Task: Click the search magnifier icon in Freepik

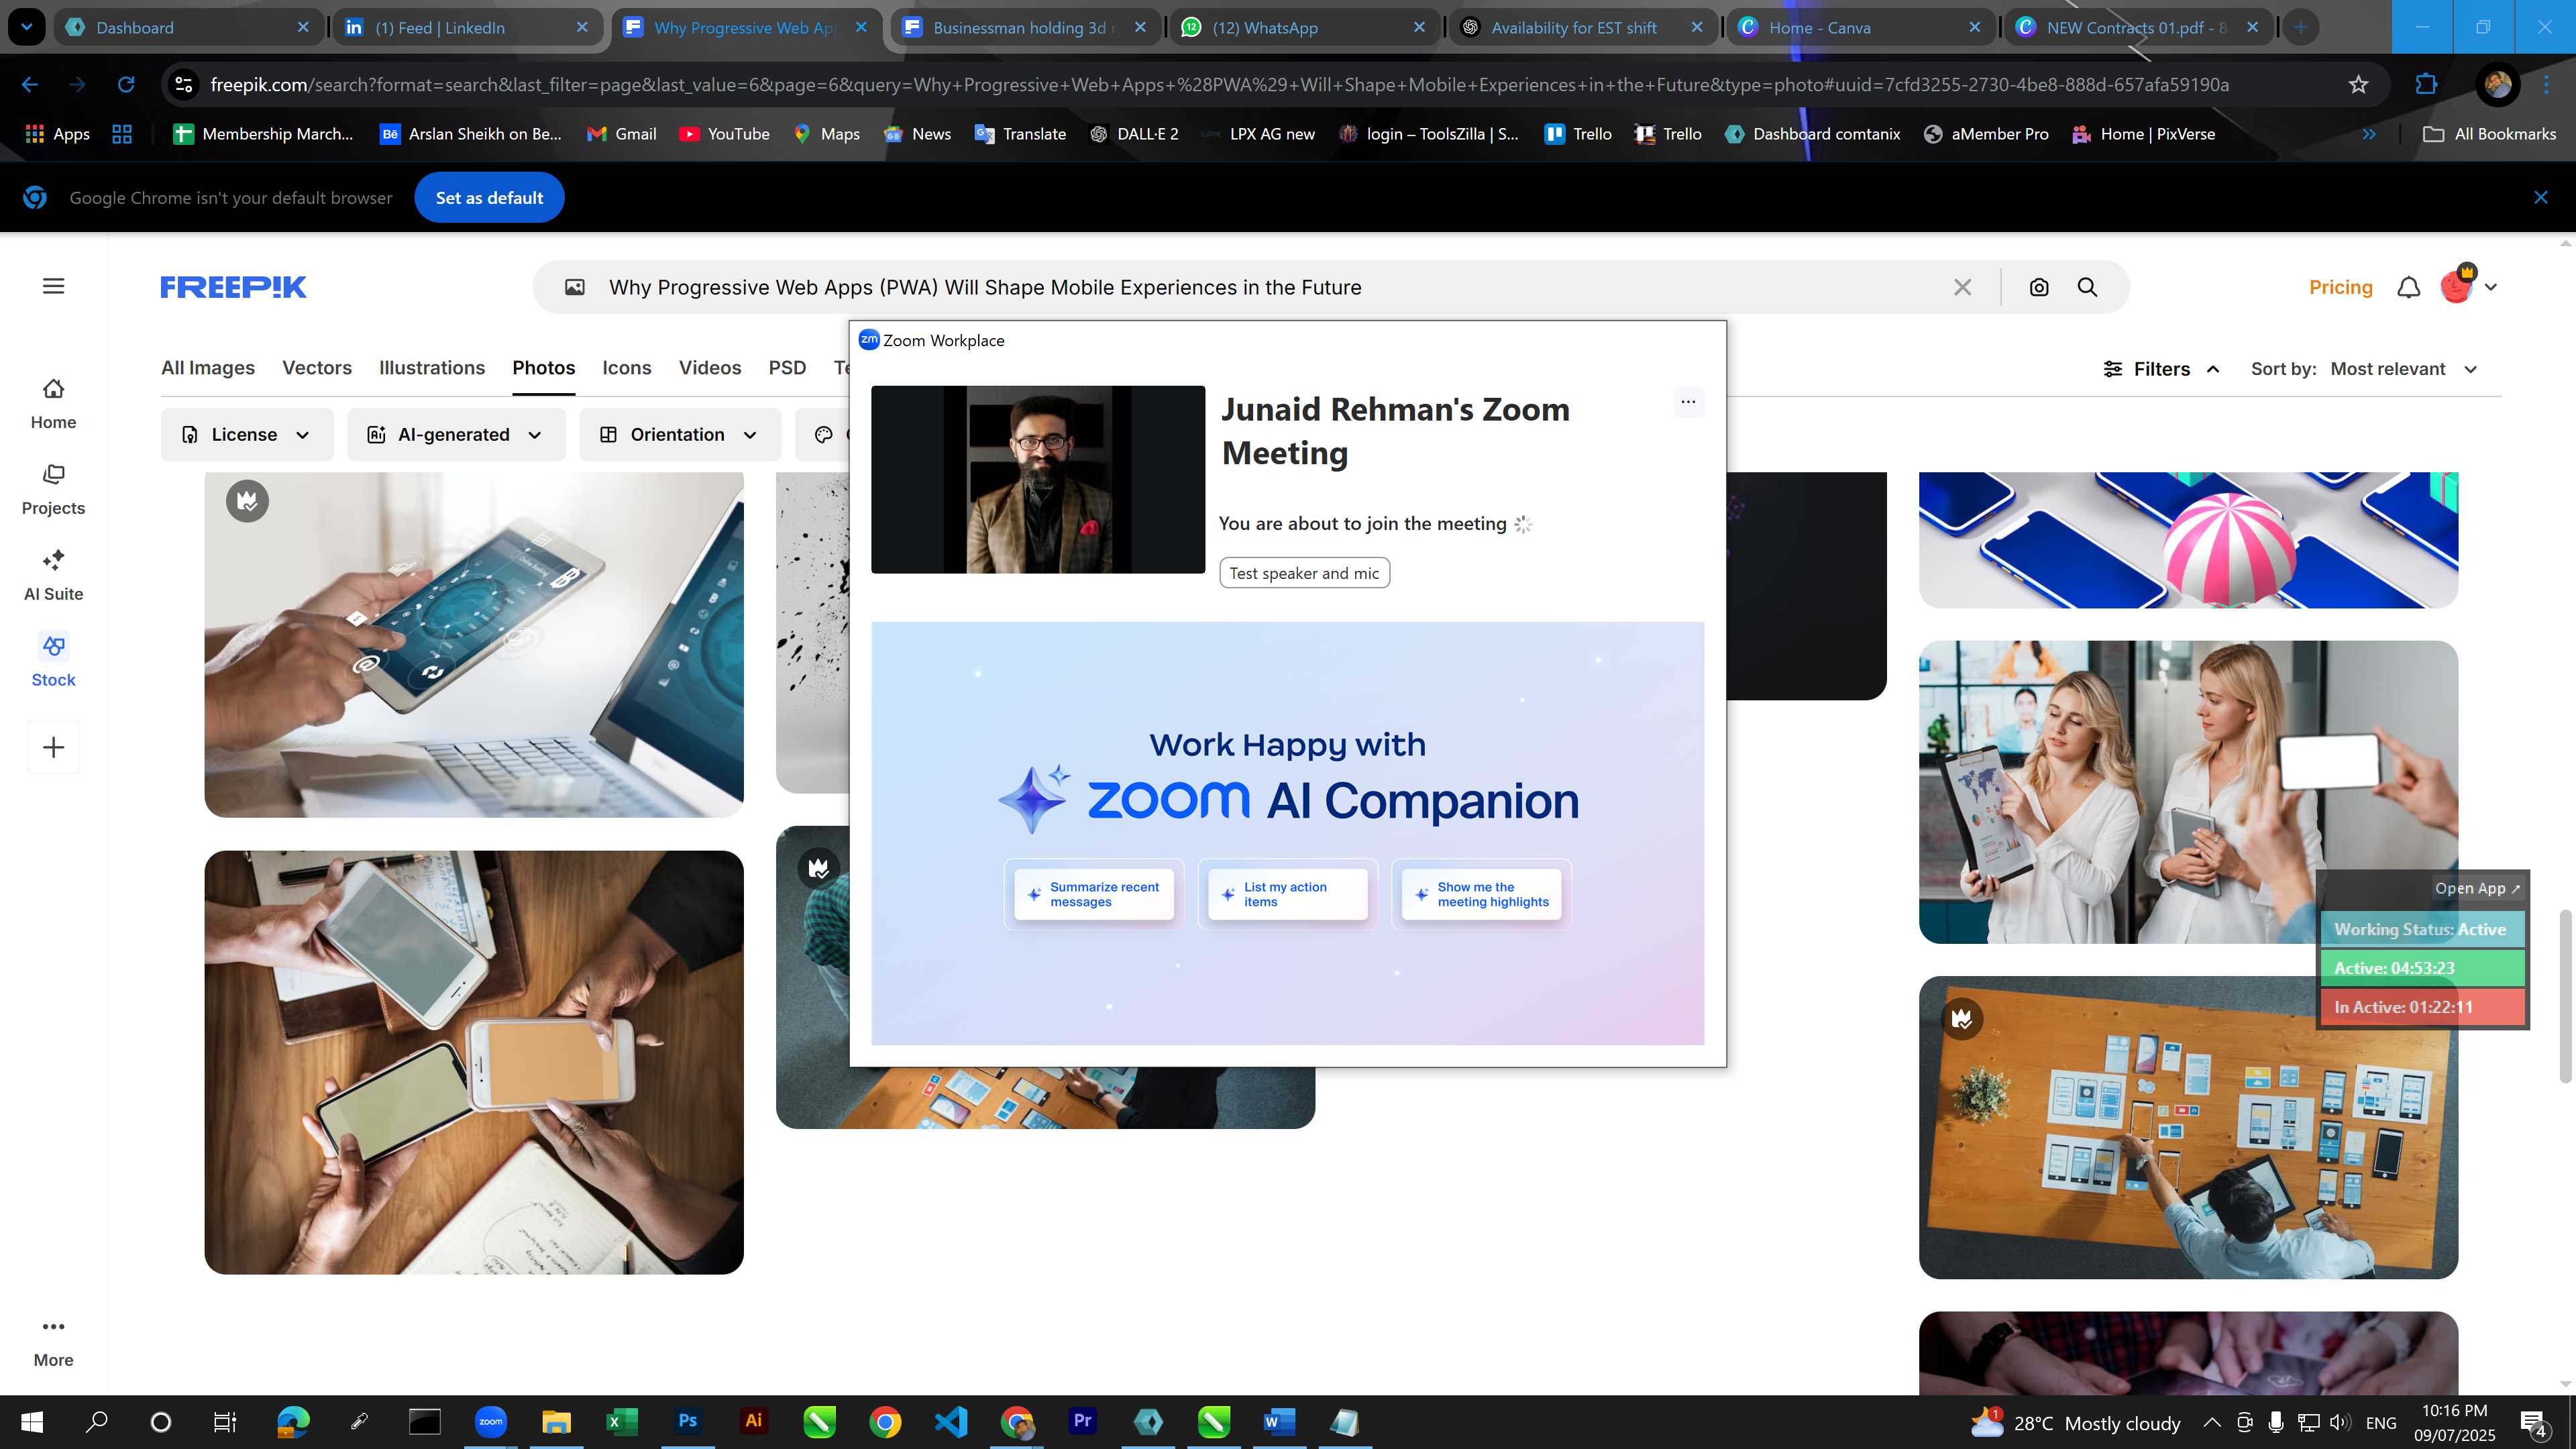Action: pos(2087,287)
